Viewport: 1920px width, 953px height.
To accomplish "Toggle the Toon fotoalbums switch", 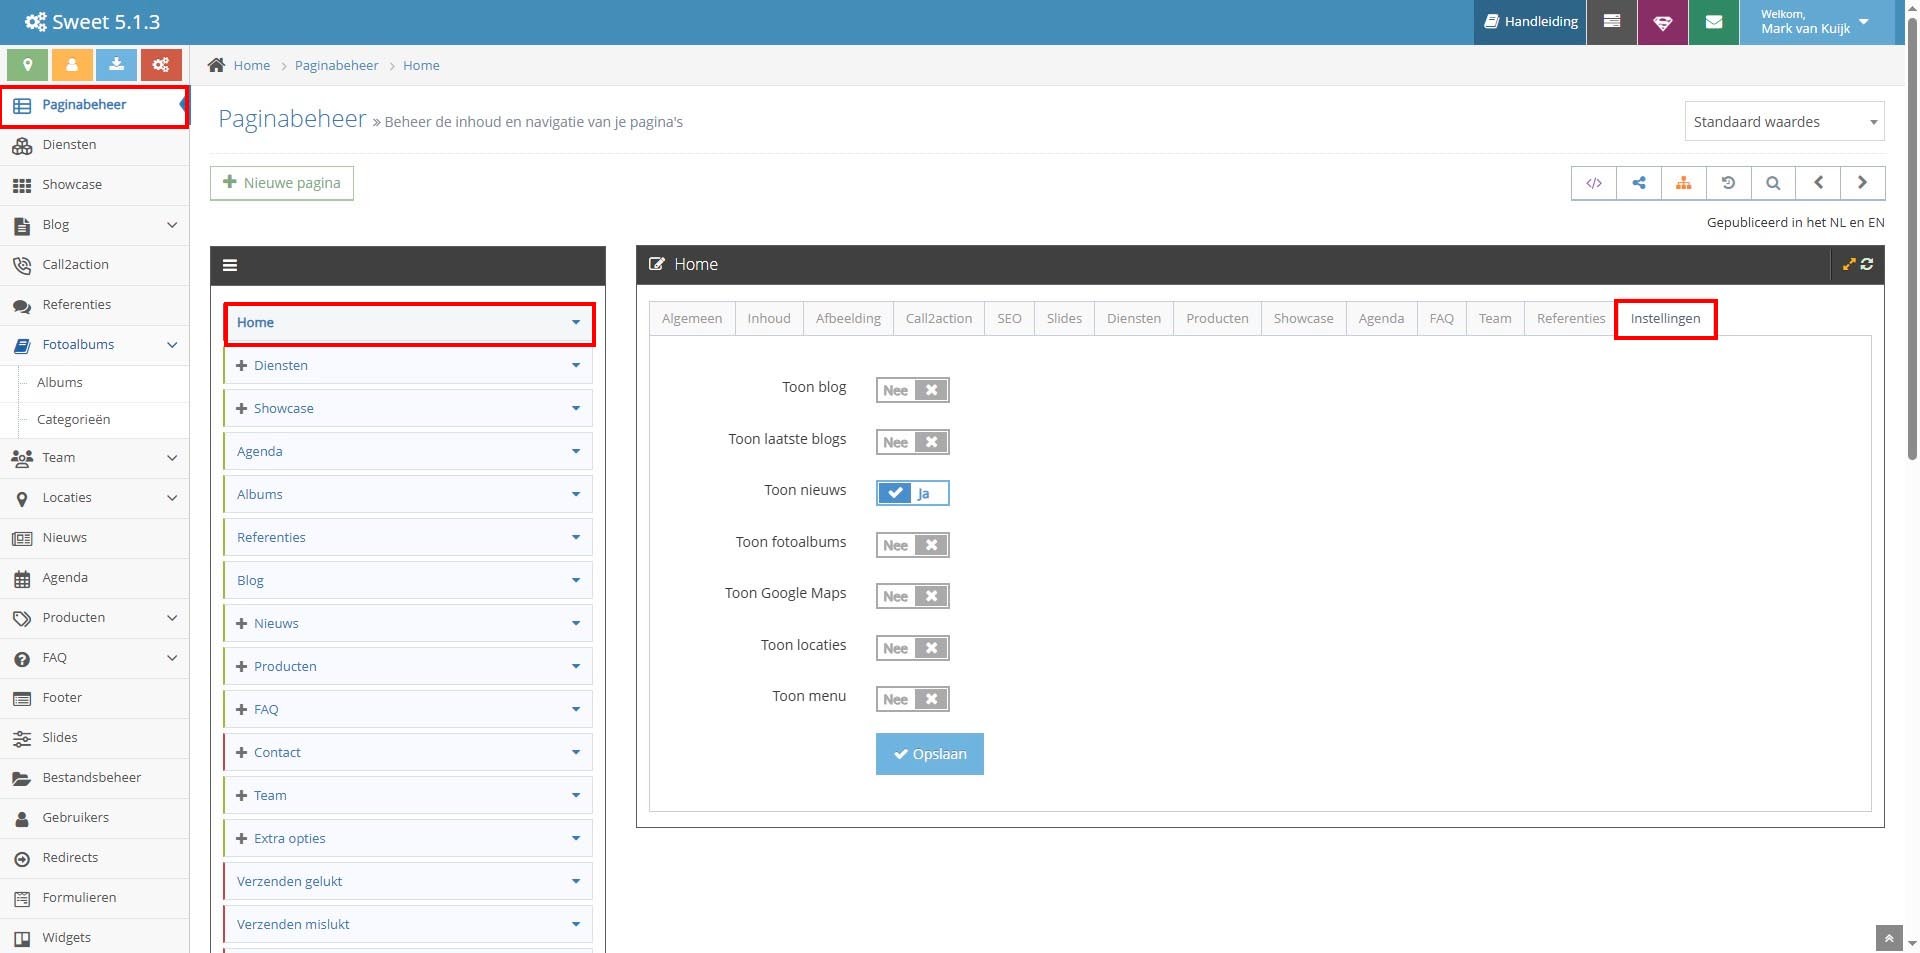I will pyautogui.click(x=912, y=545).
